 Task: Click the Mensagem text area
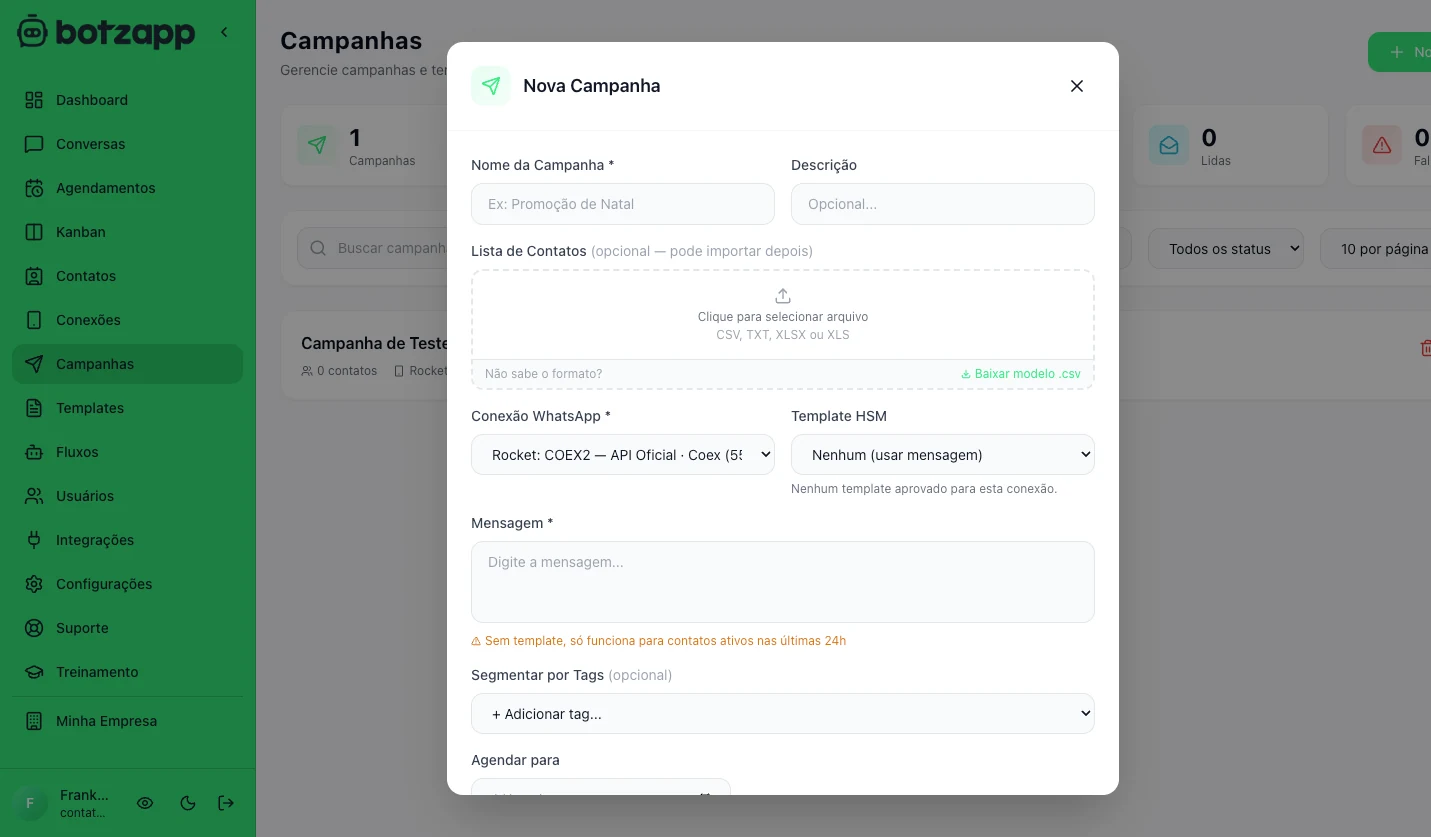tap(783, 582)
